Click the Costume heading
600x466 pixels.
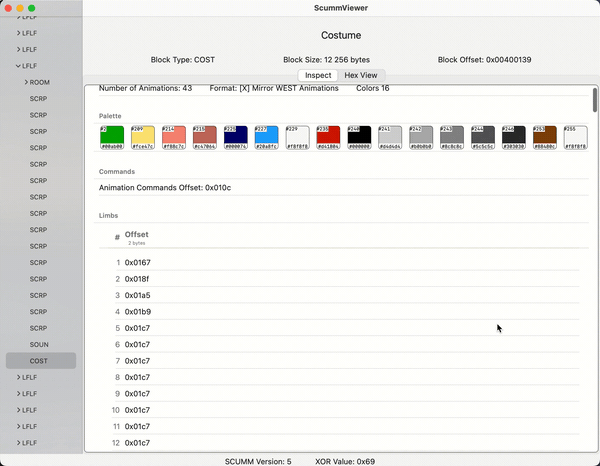(341, 35)
